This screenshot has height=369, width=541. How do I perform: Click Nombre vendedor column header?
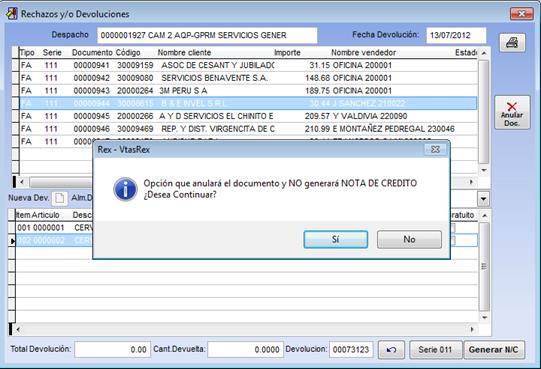click(363, 53)
